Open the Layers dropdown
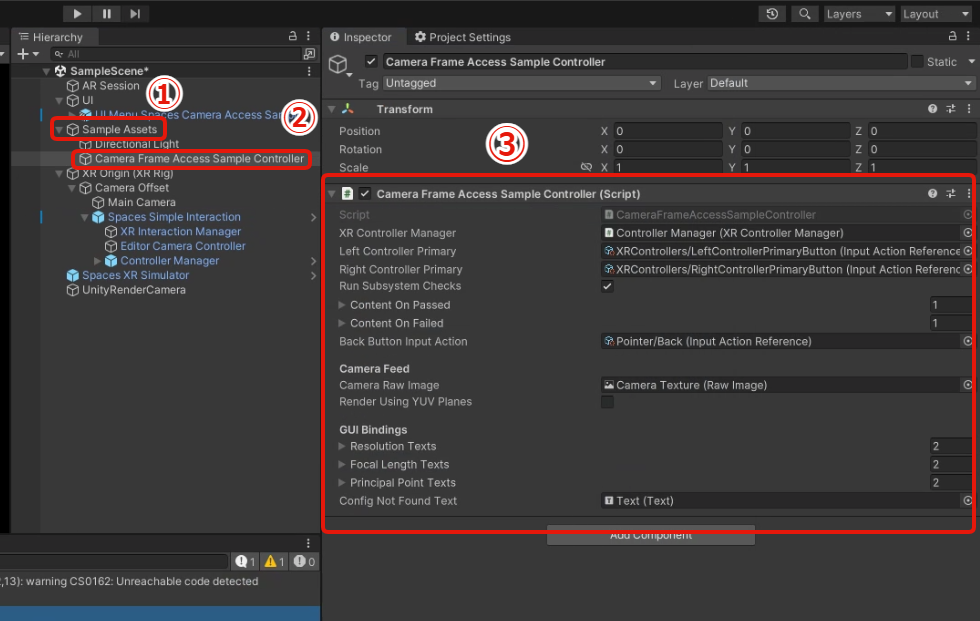 [859, 14]
